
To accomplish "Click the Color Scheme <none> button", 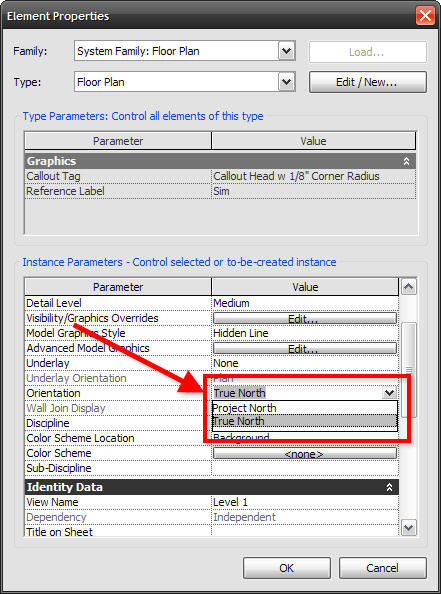I will (305, 453).
